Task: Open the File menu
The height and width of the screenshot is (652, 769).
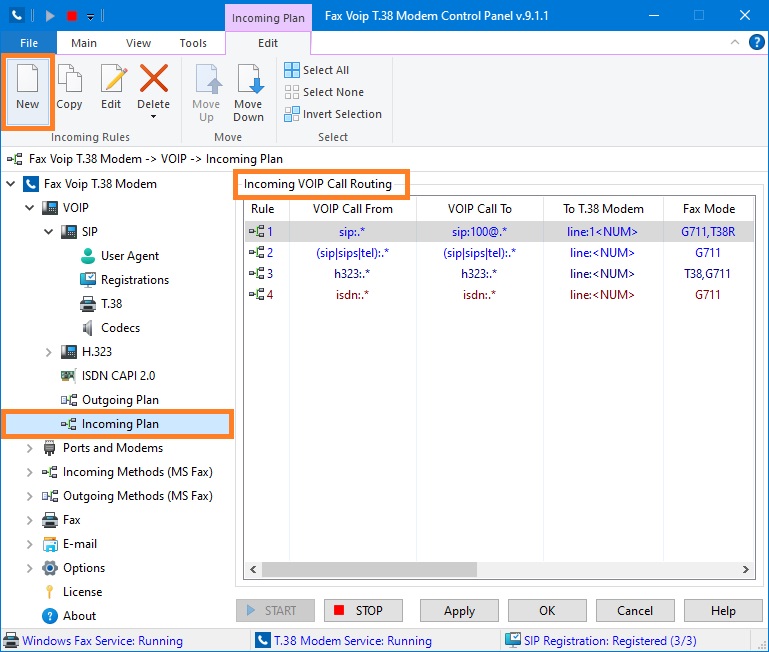Action: tap(29, 43)
